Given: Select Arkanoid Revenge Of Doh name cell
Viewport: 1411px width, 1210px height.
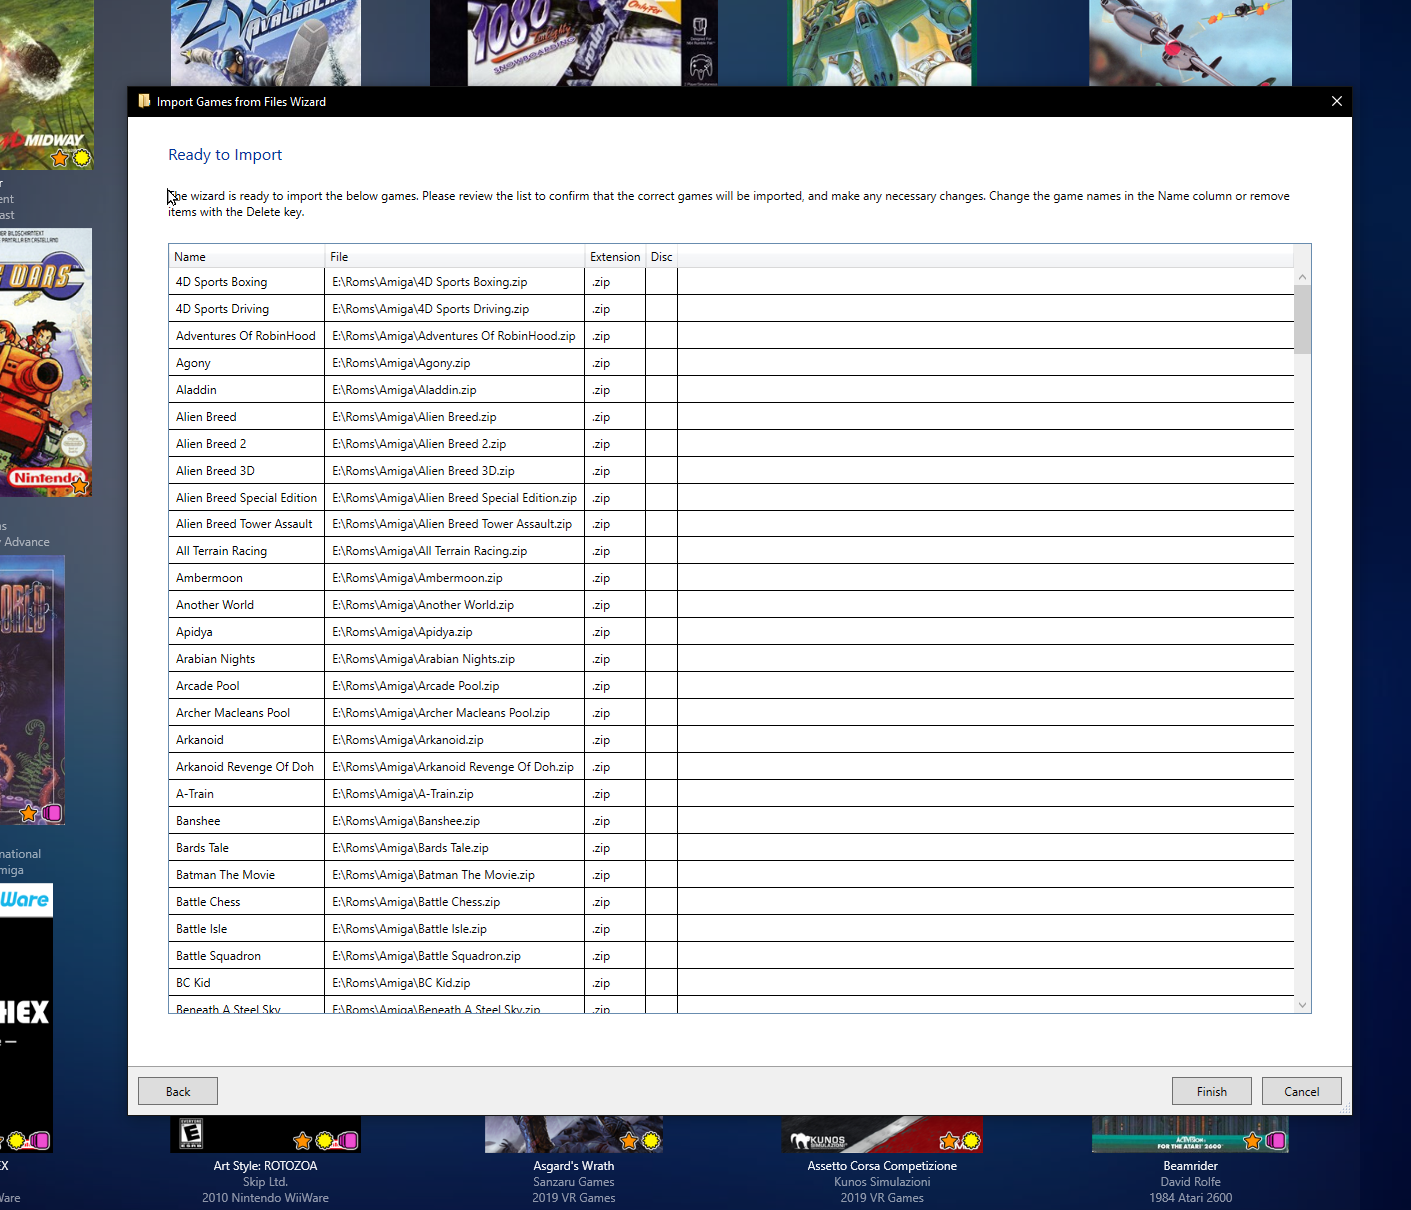Looking at the screenshot, I should pos(245,767).
